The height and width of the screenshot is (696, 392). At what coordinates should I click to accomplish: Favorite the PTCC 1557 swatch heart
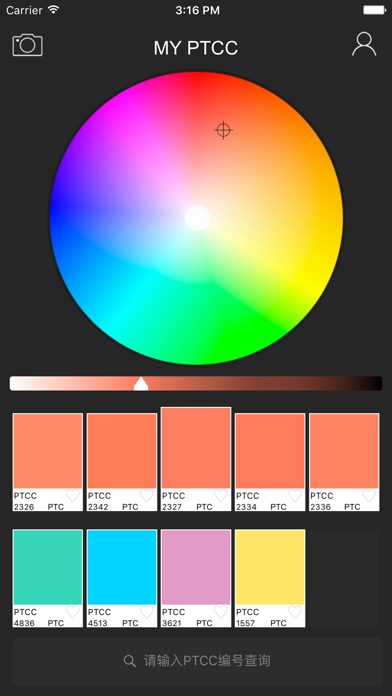[295, 612]
